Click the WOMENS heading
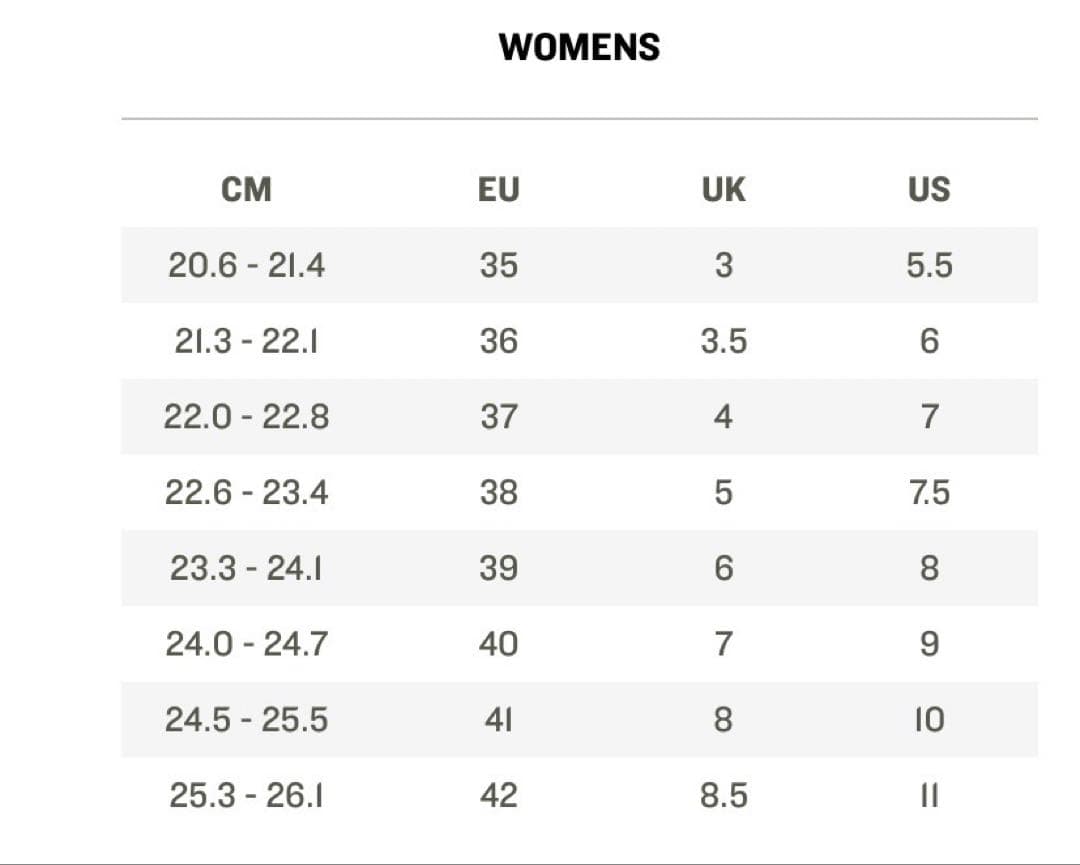 coord(579,47)
